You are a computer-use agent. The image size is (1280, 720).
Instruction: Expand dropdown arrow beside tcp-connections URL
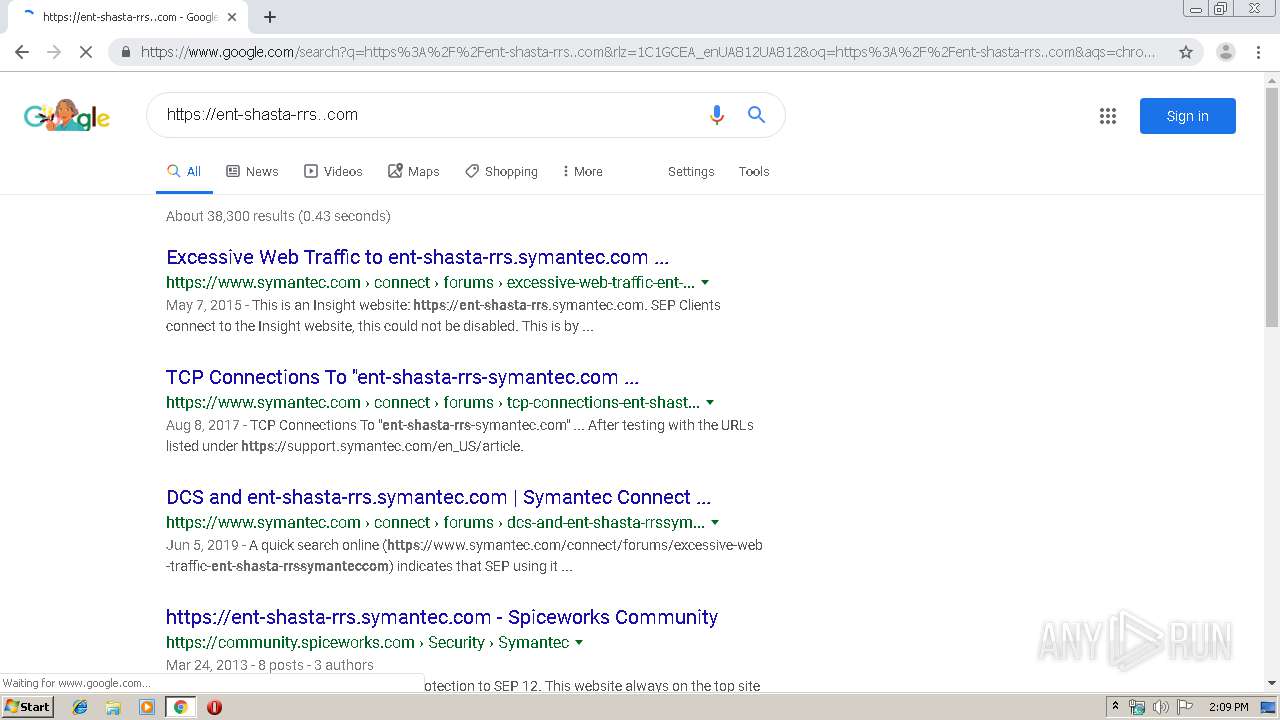(710, 403)
